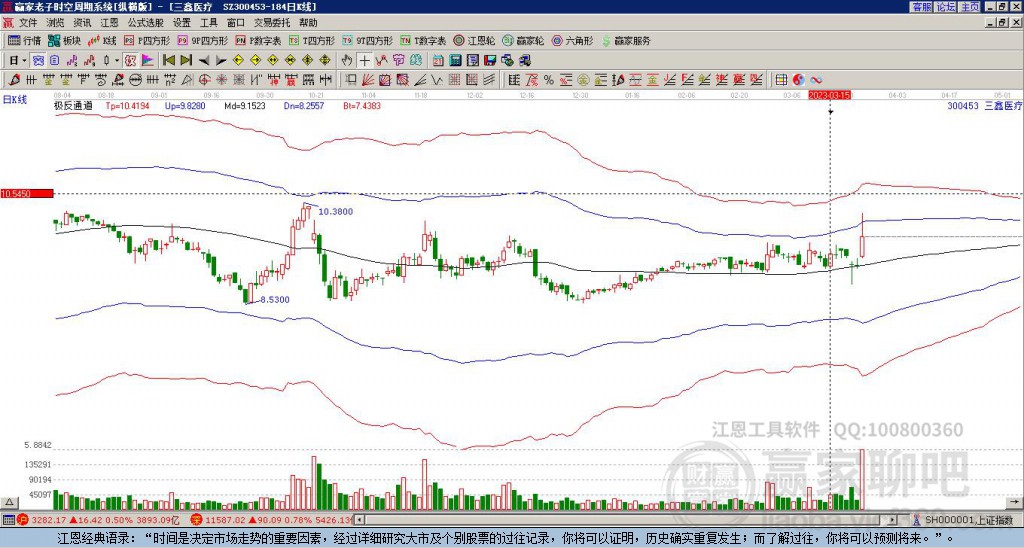1024x548 pixels.
Task: Open the 交易委托 menu
Action: coord(272,23)
